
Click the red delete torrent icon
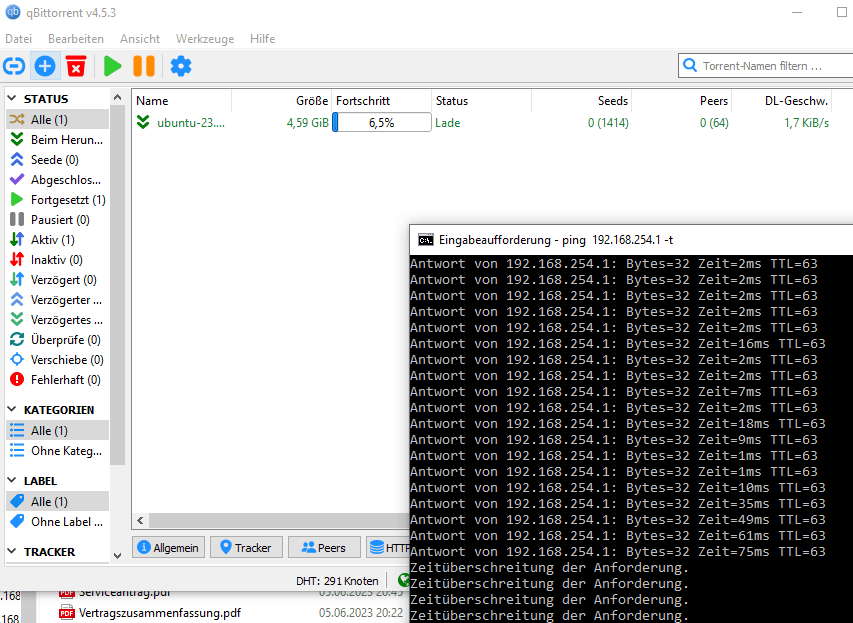[x=76, y=66]
